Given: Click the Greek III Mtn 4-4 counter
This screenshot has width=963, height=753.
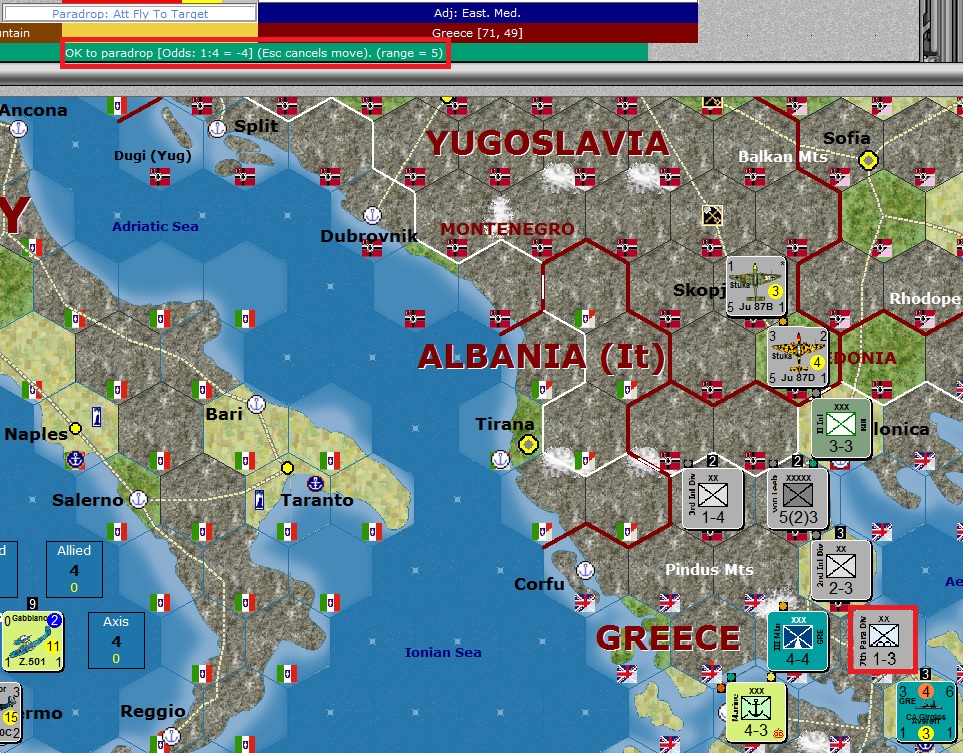Looking at the screenshot, I should coord(797,641).
